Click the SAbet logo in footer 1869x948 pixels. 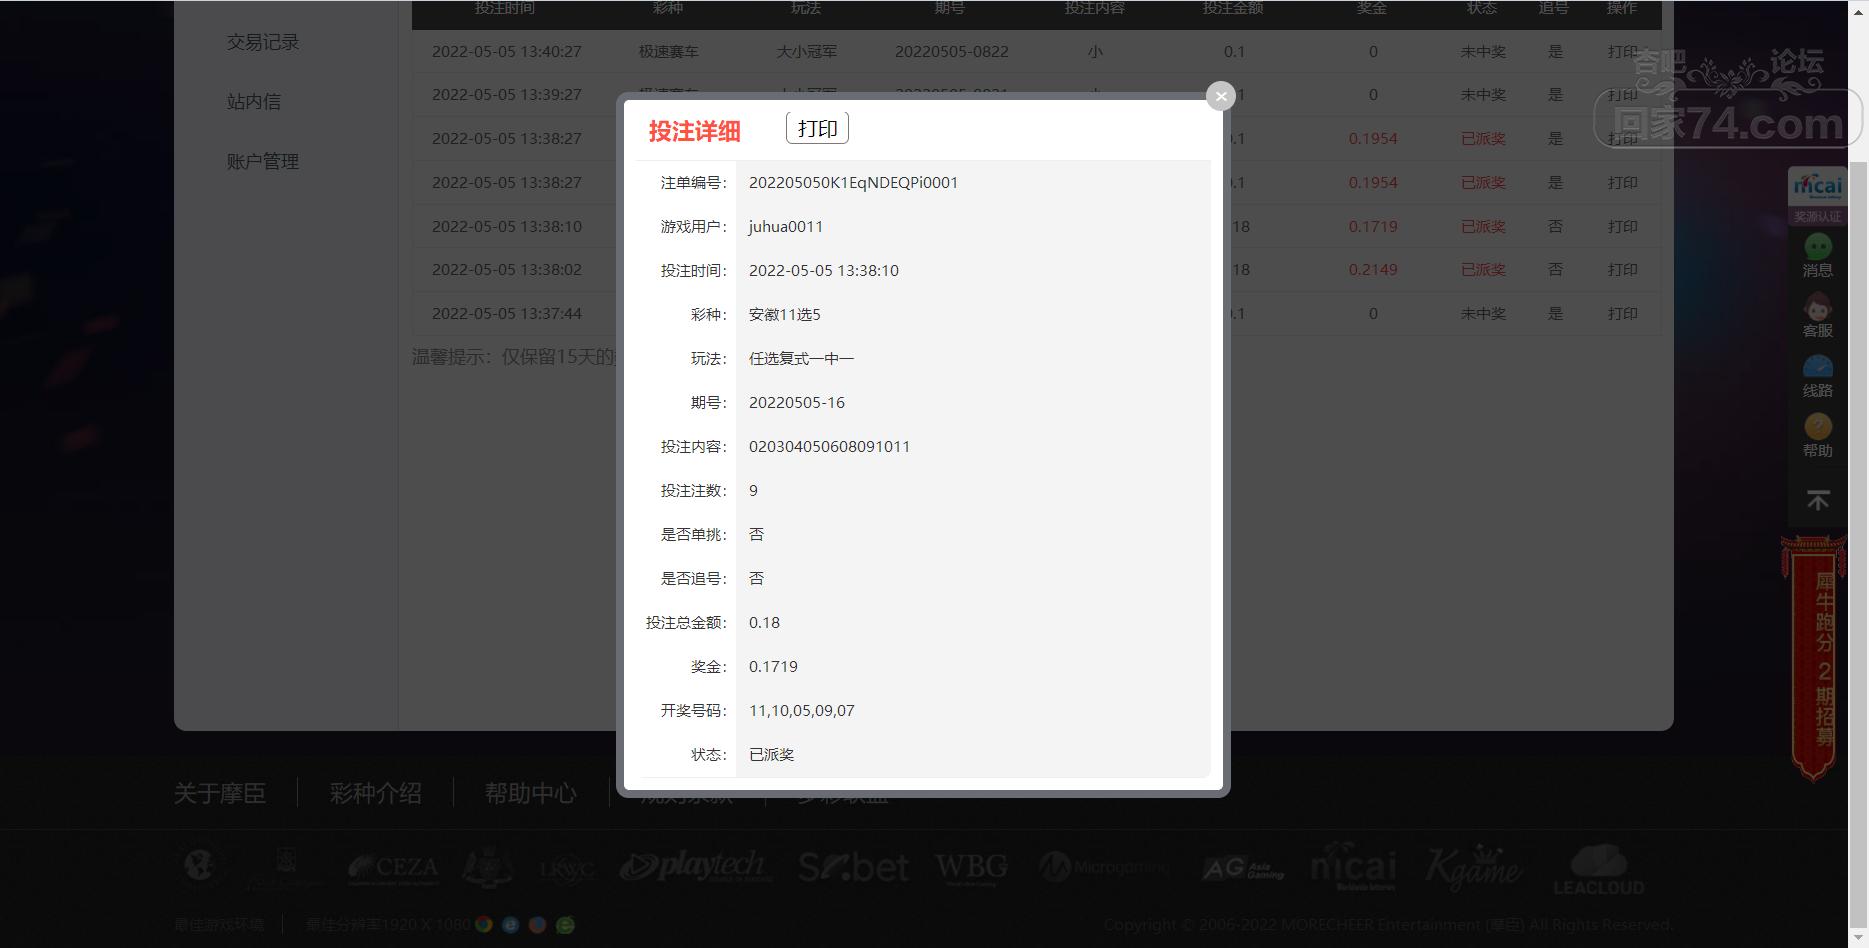854,867
